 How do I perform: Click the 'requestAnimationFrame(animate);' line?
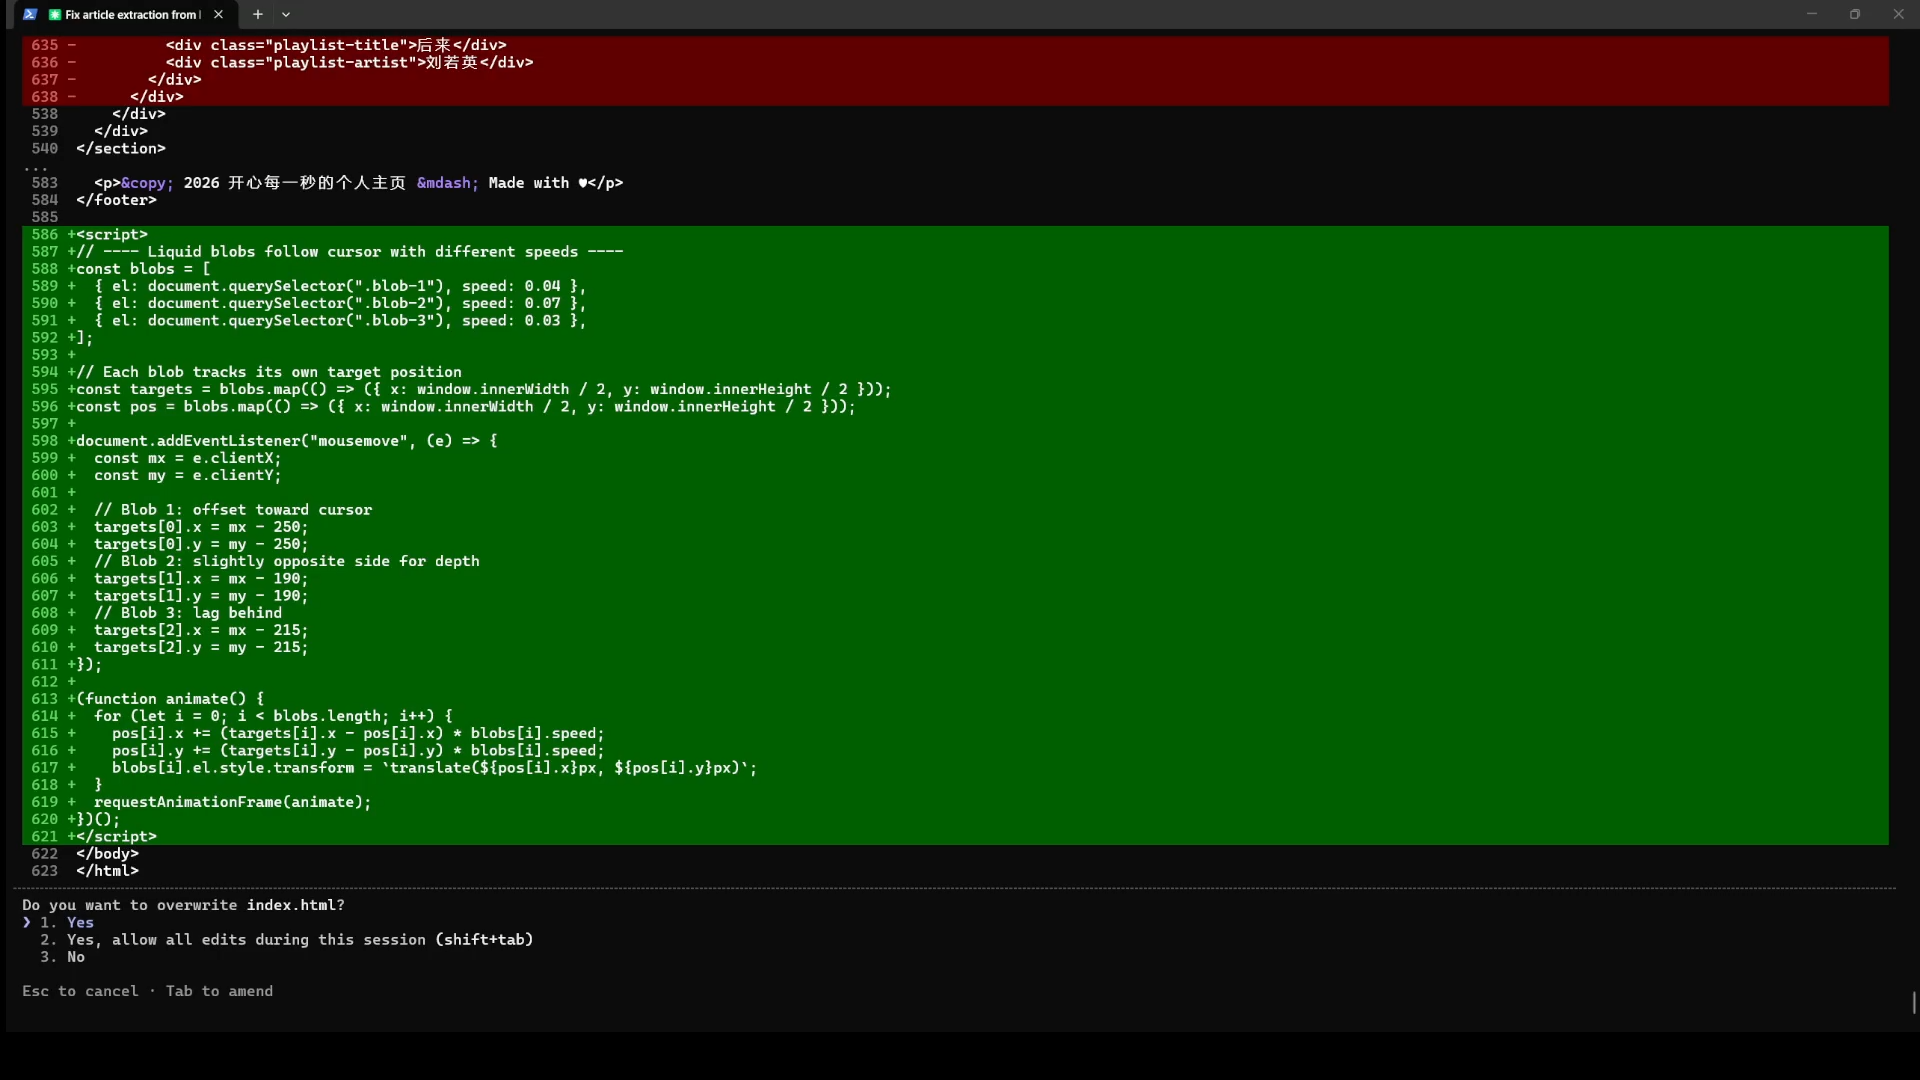point(233,802)
